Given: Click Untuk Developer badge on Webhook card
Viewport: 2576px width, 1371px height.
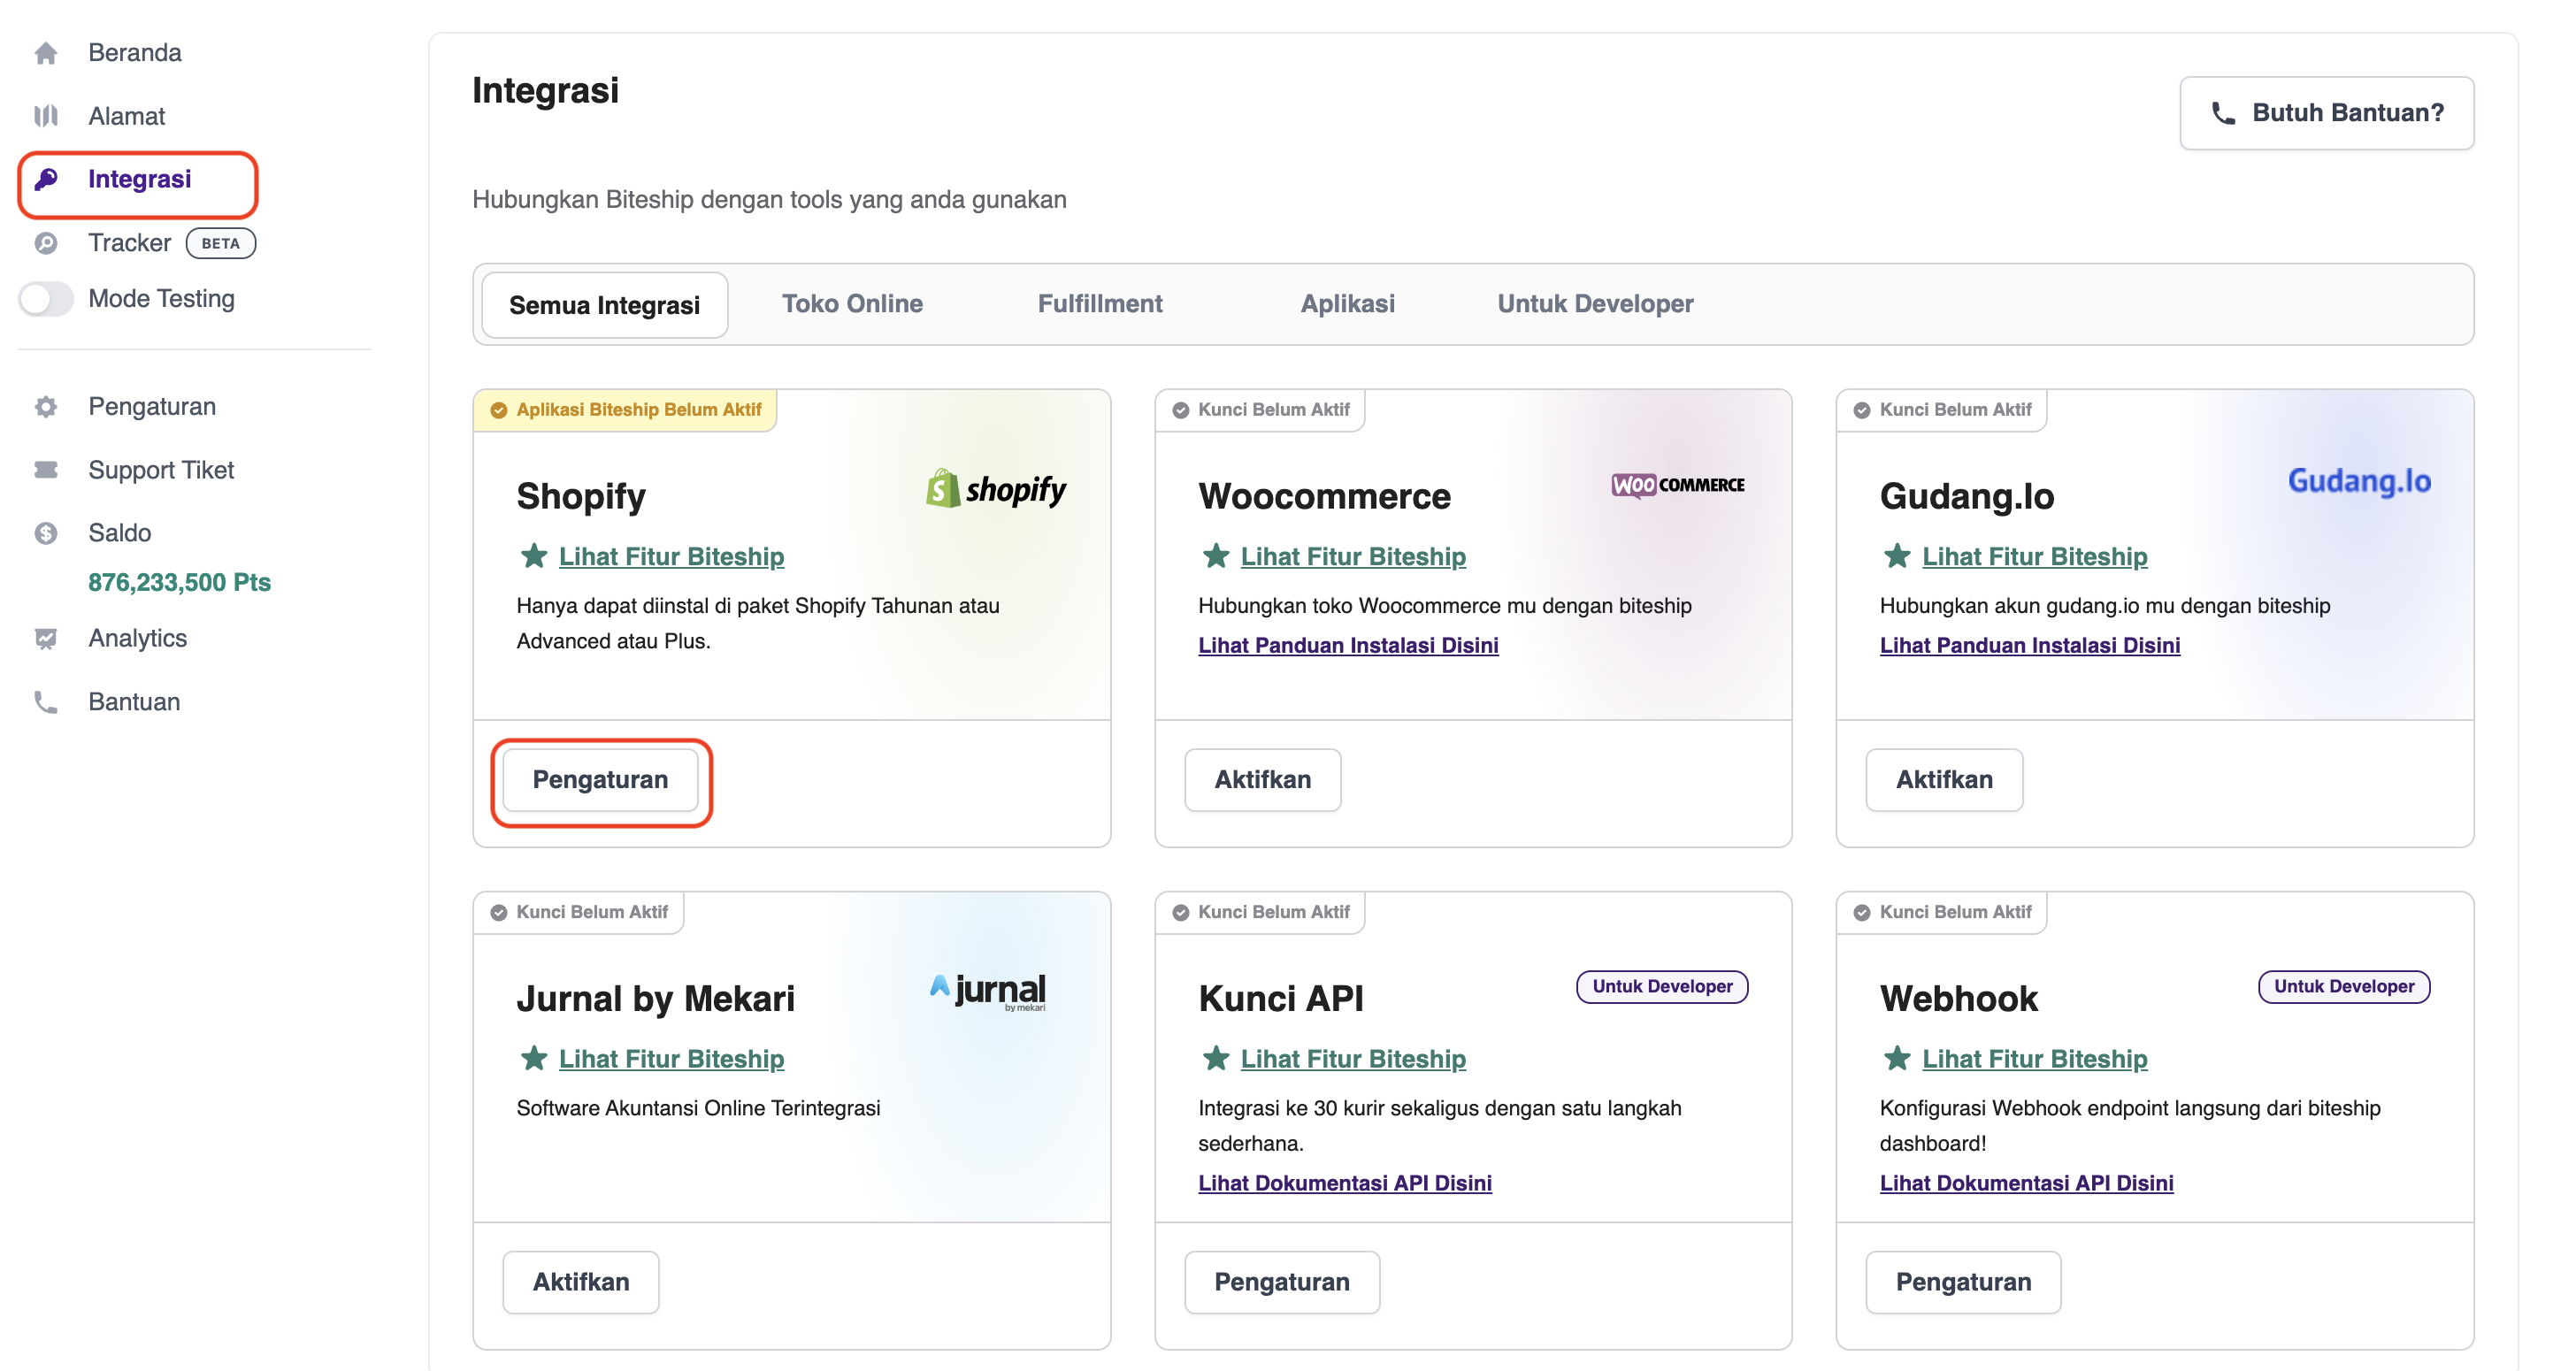Looking at the screenshot, I should pos(2343,986).
